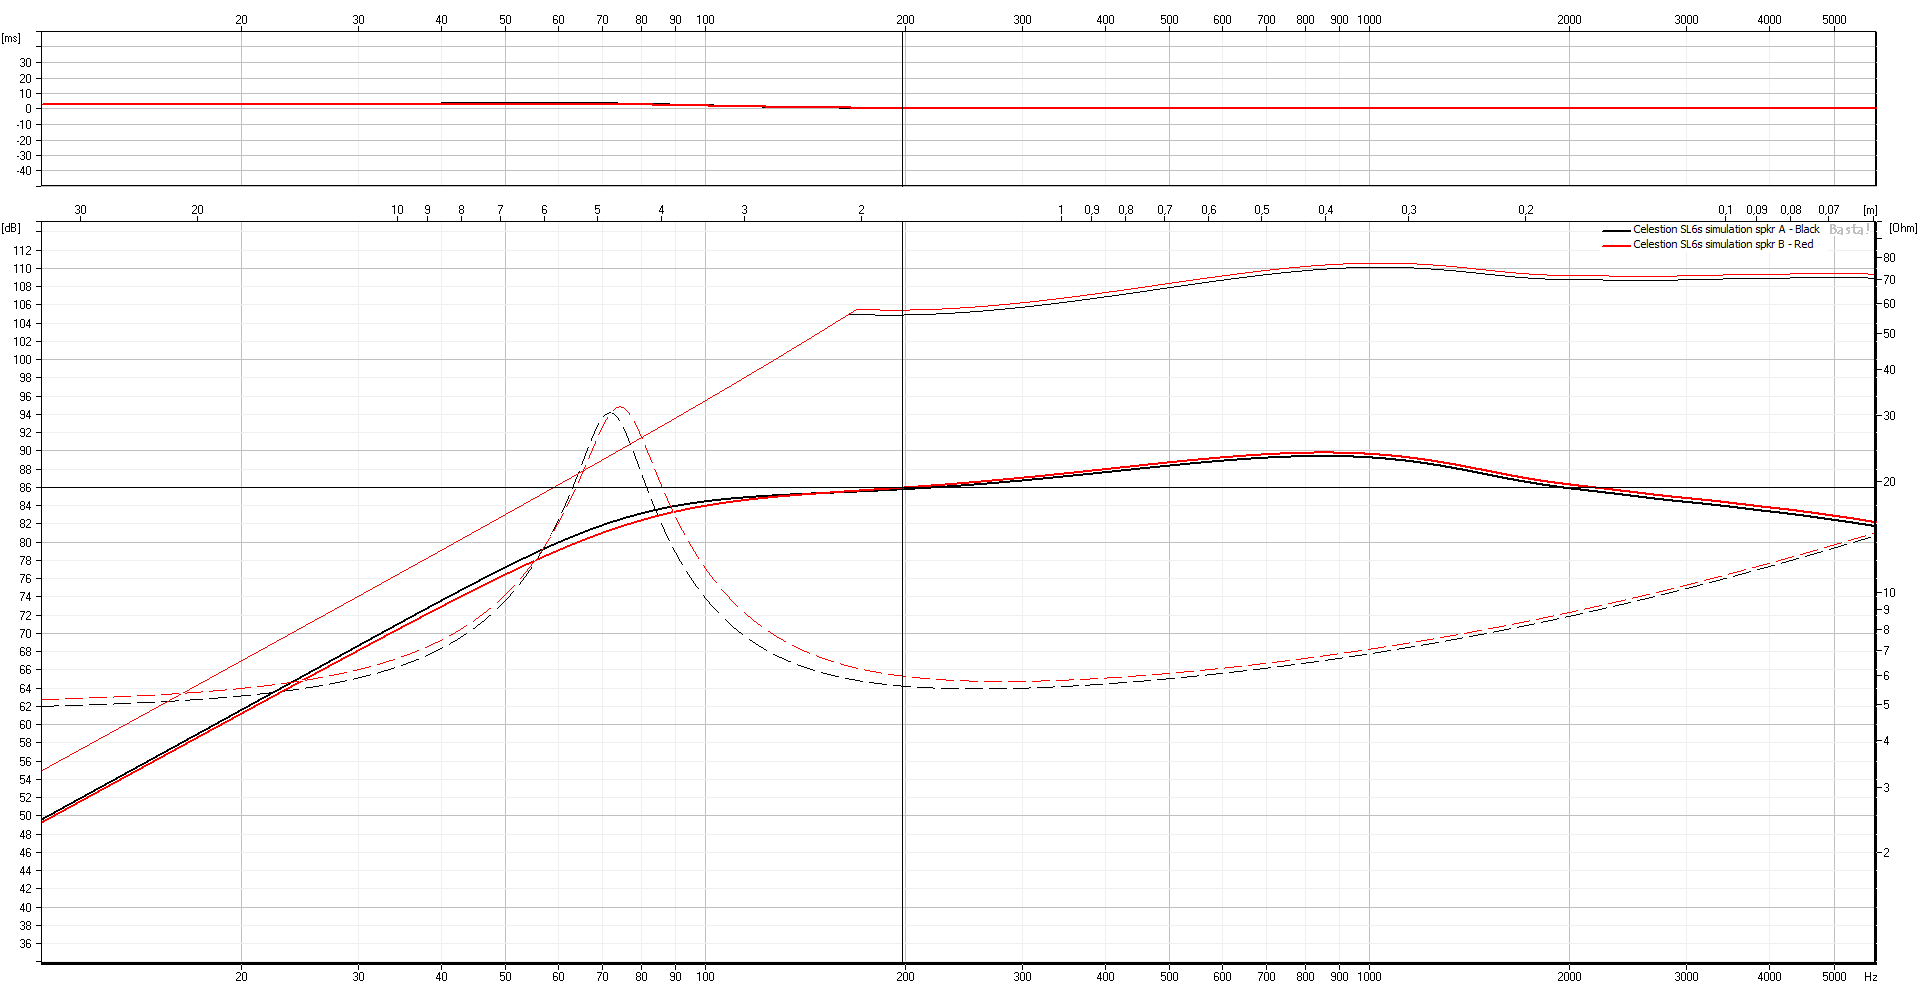Click the -10 label on the ms axis
Image resolution: width=1920 pixels, height=1000 pixels.
[23, 125]
